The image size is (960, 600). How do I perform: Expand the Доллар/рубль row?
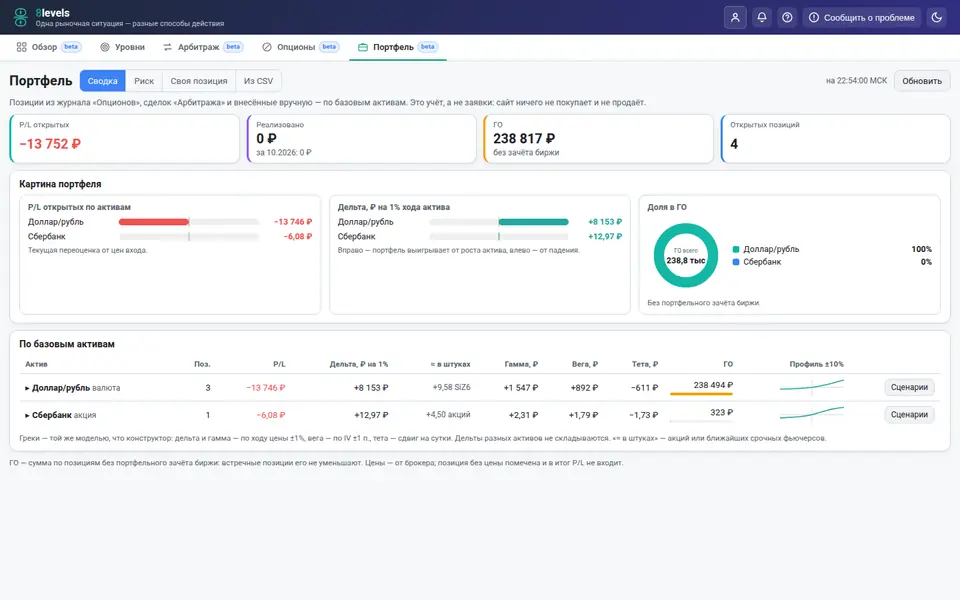pos(27,388)
